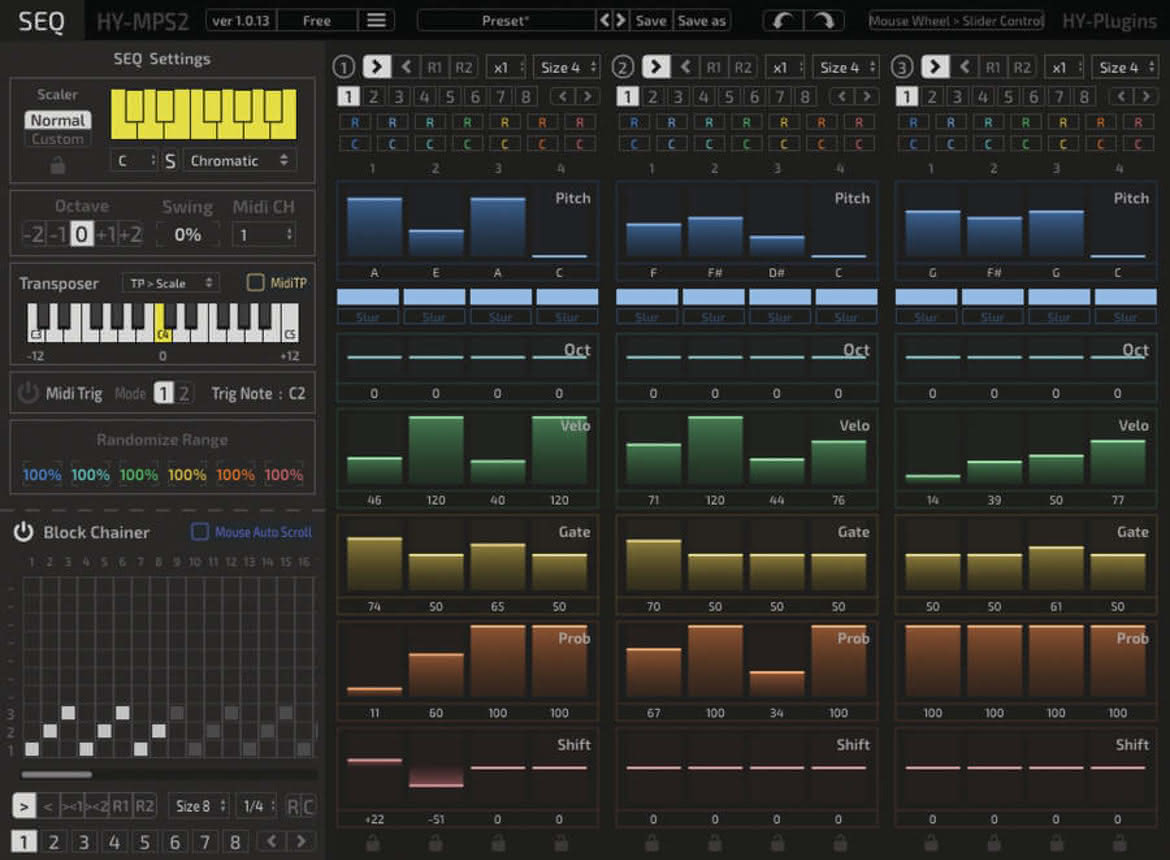Image resolution: width=1170 pixels, height=860 pixels.
Task: Set Octave to -2
Action: coord(34,234)
